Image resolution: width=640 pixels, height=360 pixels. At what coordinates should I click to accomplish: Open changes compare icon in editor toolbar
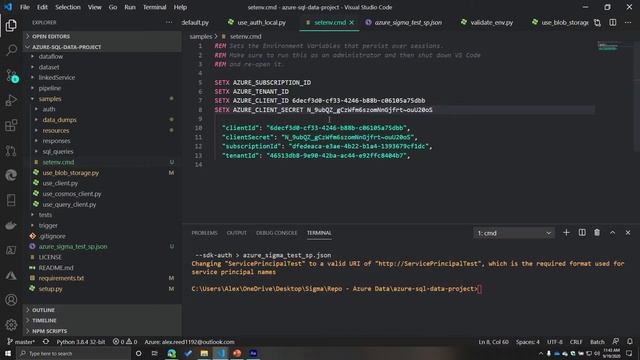coord(597,22)
